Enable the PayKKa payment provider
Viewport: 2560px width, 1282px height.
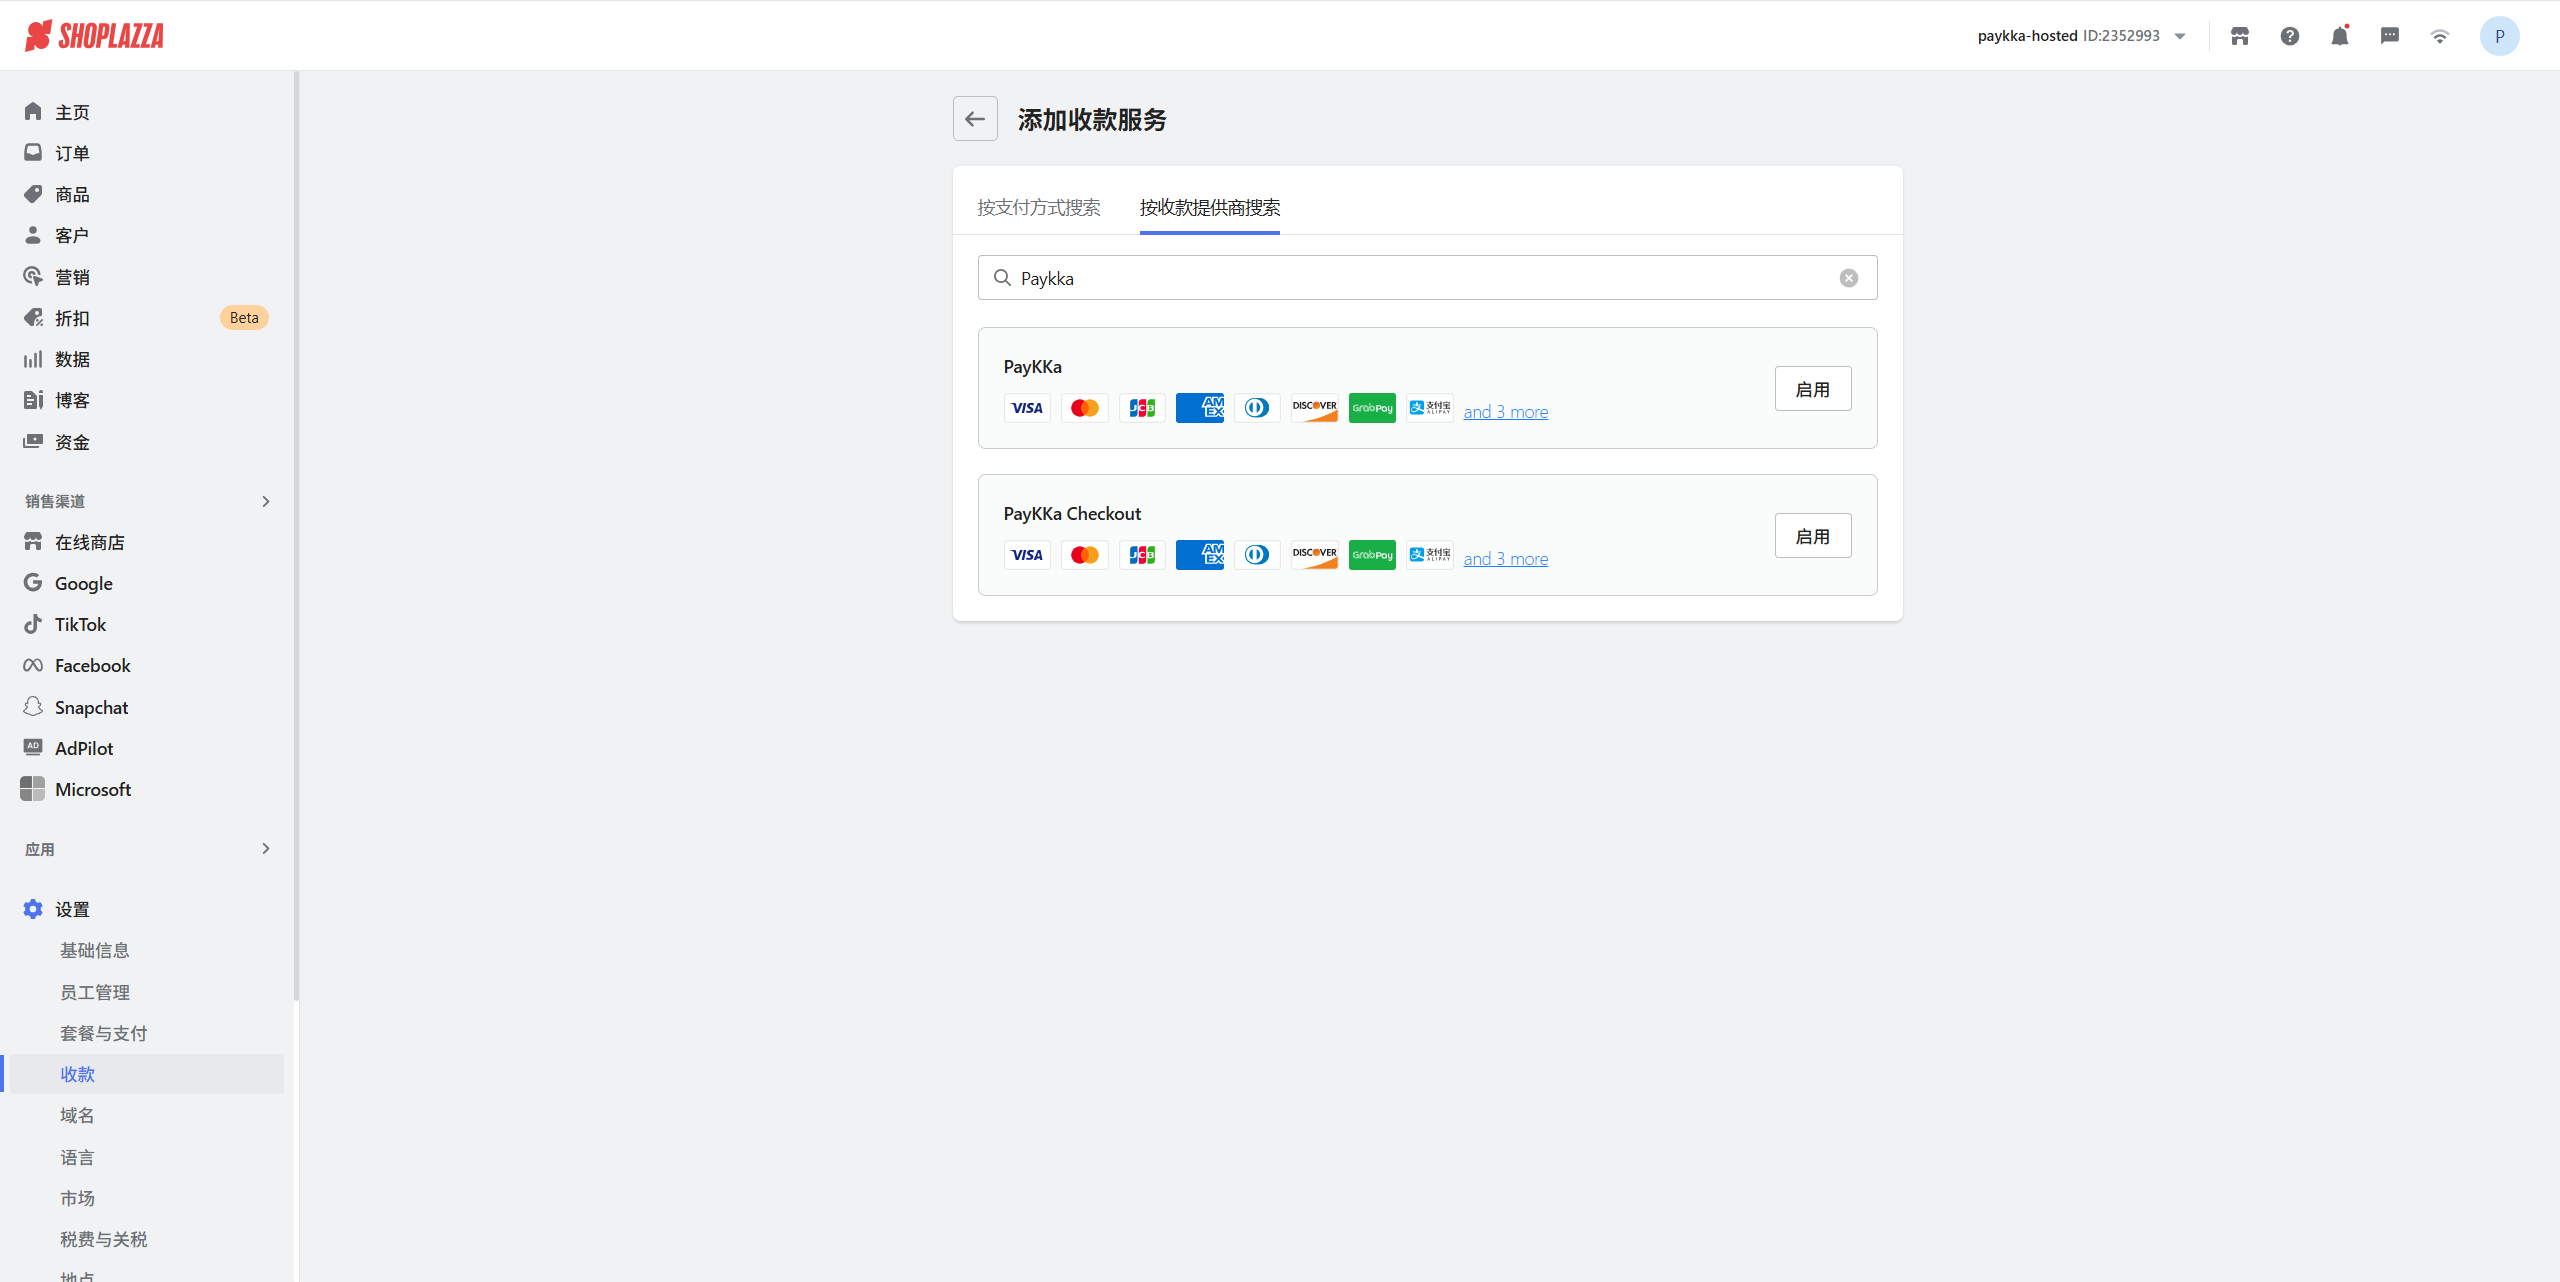(x=1812, y=389)
